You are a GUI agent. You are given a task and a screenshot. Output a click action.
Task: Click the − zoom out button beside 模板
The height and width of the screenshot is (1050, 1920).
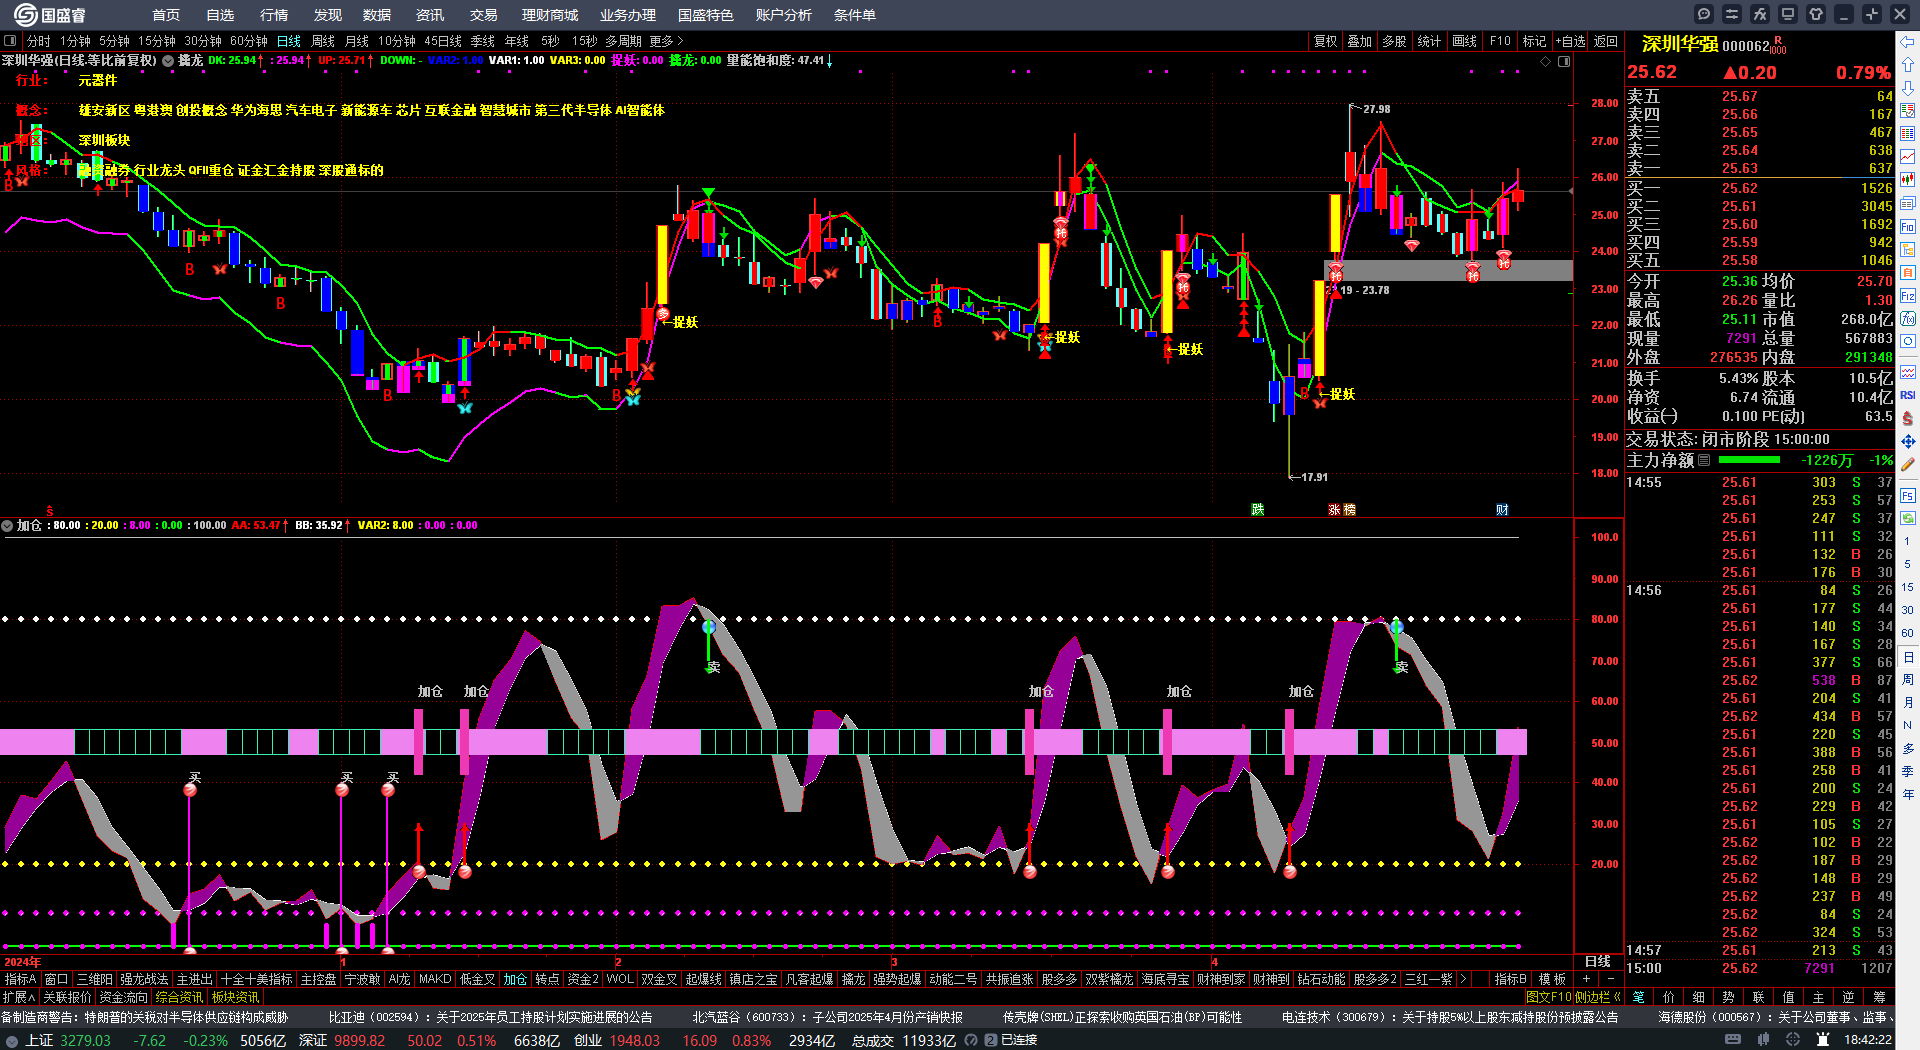(x=1610, y=979)
